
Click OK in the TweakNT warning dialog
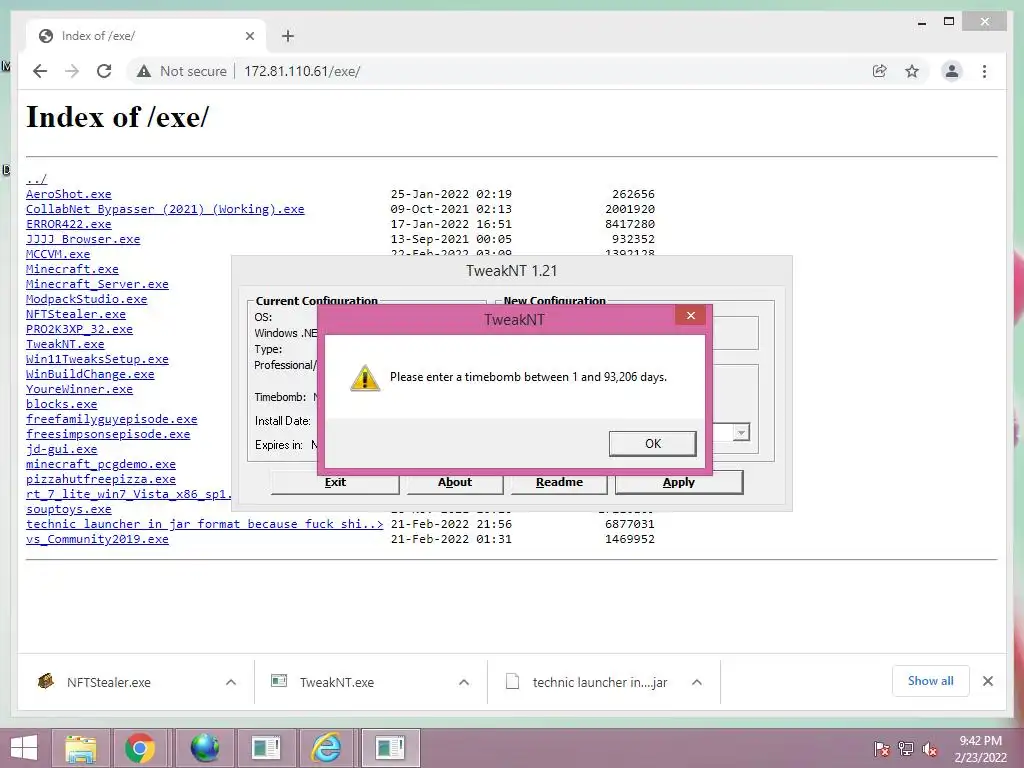coord(652,443)
